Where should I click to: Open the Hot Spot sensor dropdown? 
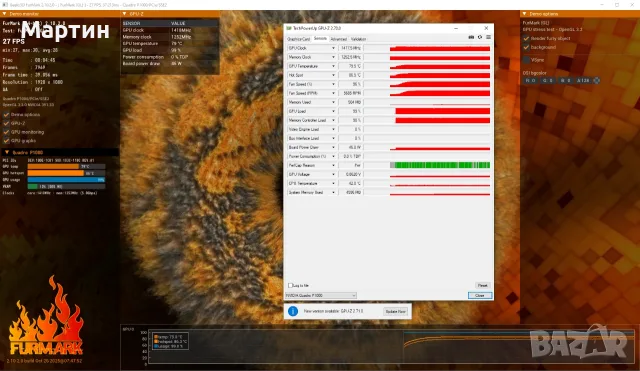tap(333, 75)
